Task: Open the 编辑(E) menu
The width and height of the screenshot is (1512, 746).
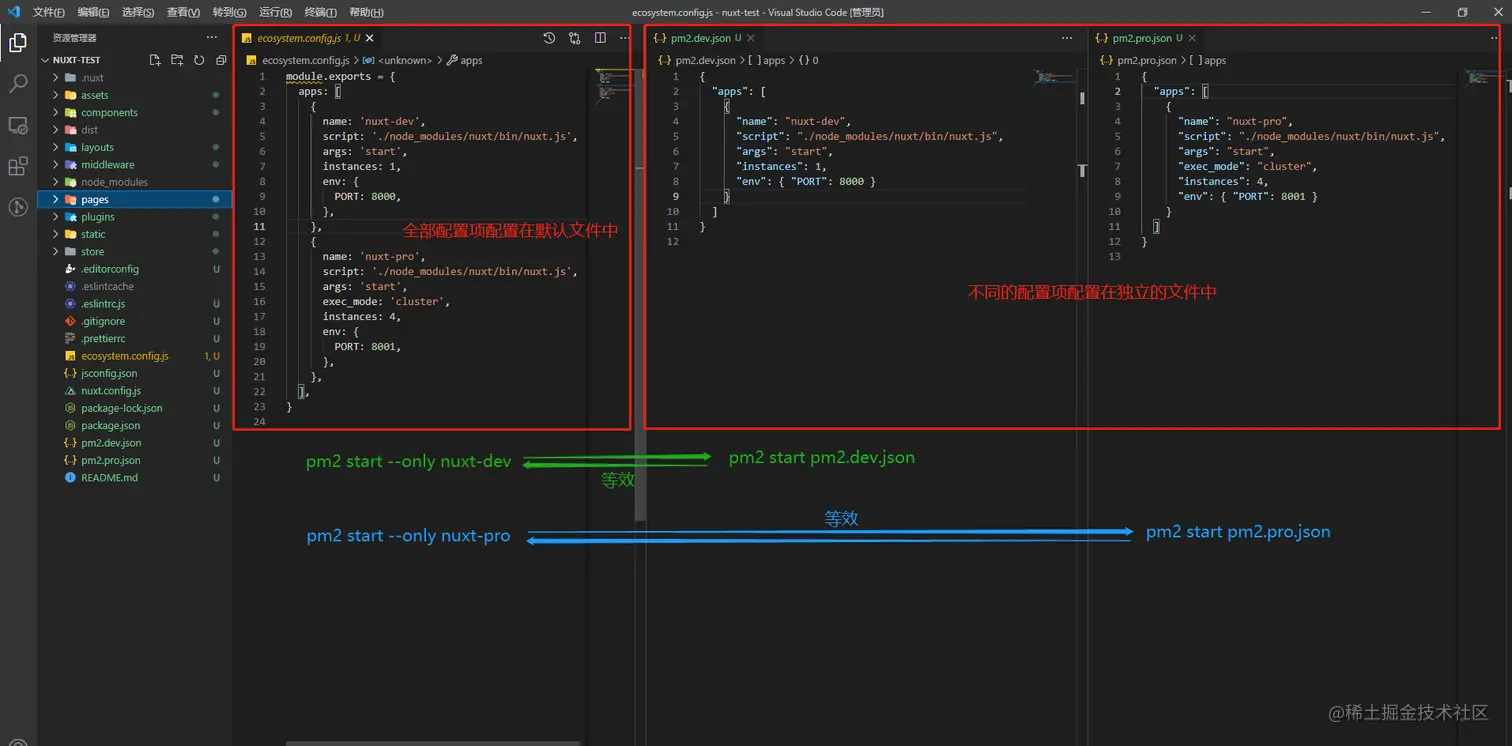Action: click(93, 12)
